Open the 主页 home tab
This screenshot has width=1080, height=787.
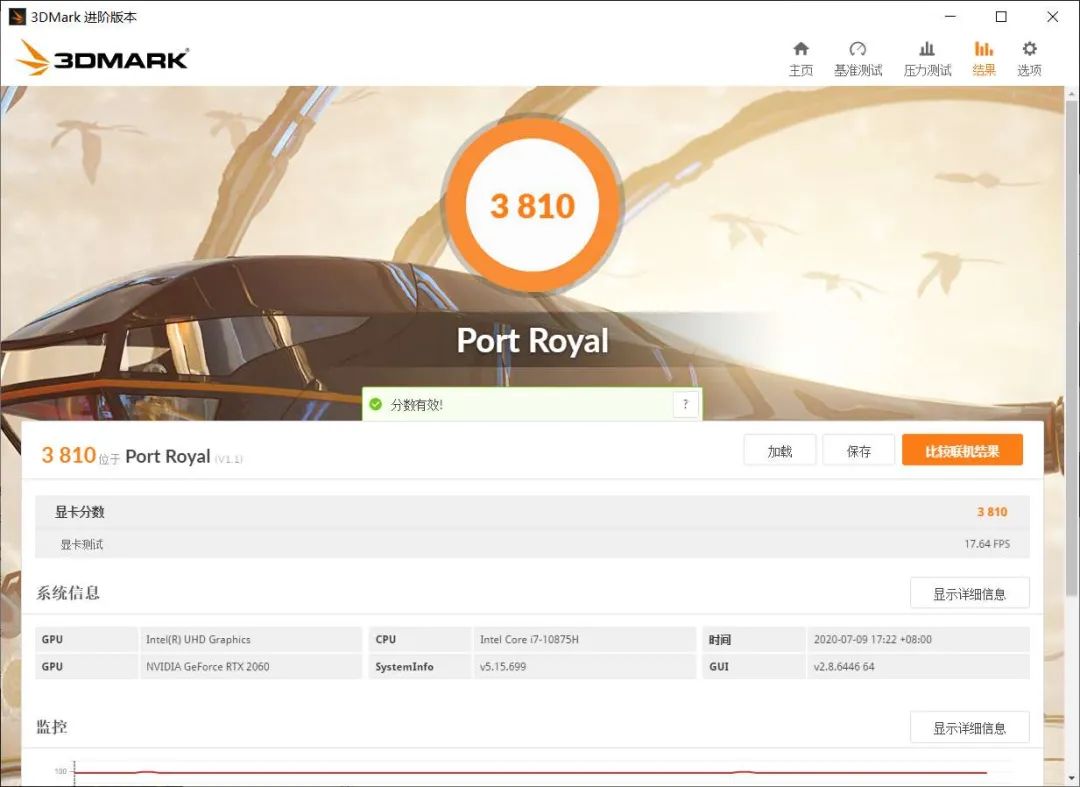[800, 59]
